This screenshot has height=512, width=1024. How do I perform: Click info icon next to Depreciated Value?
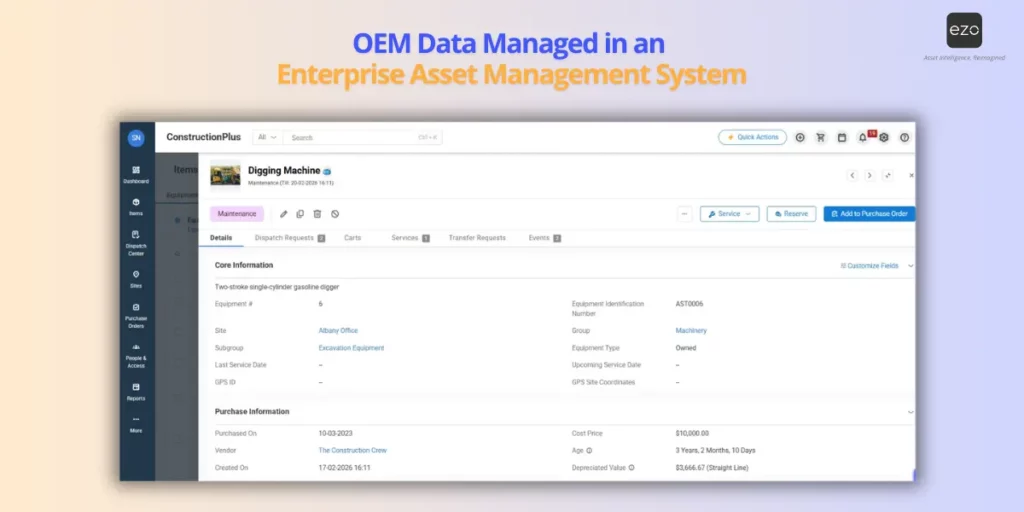632,468
